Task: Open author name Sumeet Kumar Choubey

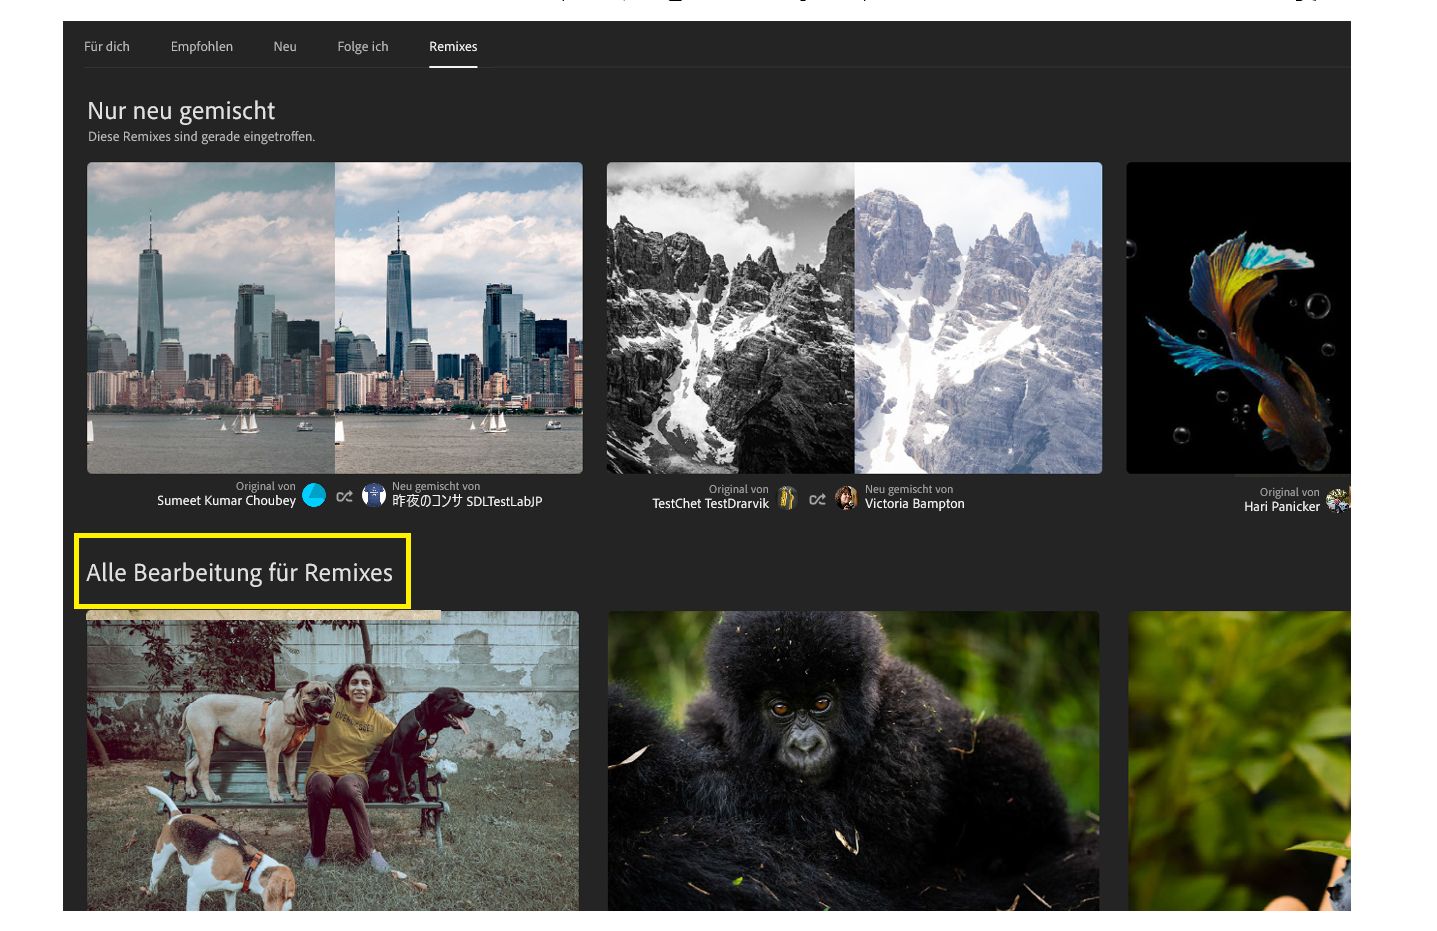Action: 226,501
